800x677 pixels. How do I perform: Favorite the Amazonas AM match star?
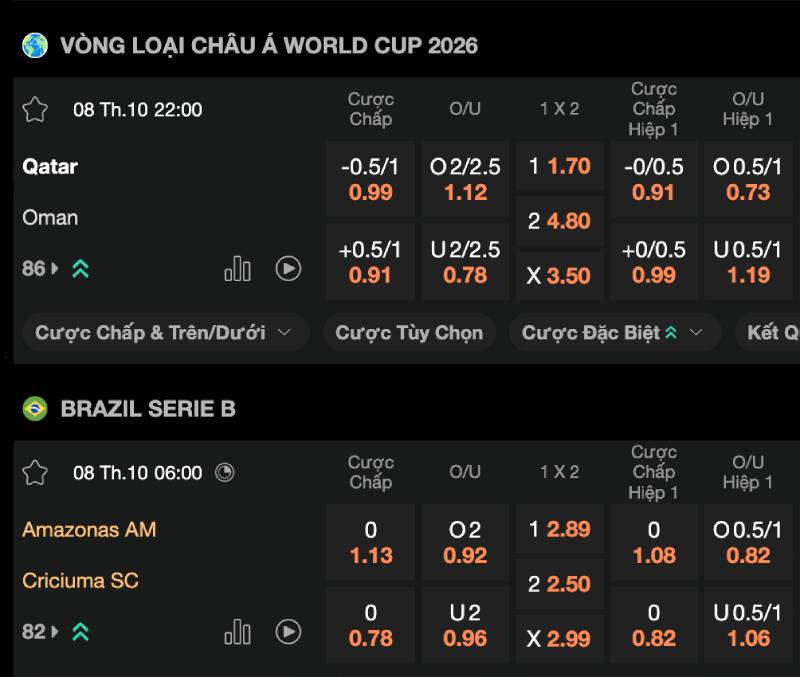(x=35, y=472)
